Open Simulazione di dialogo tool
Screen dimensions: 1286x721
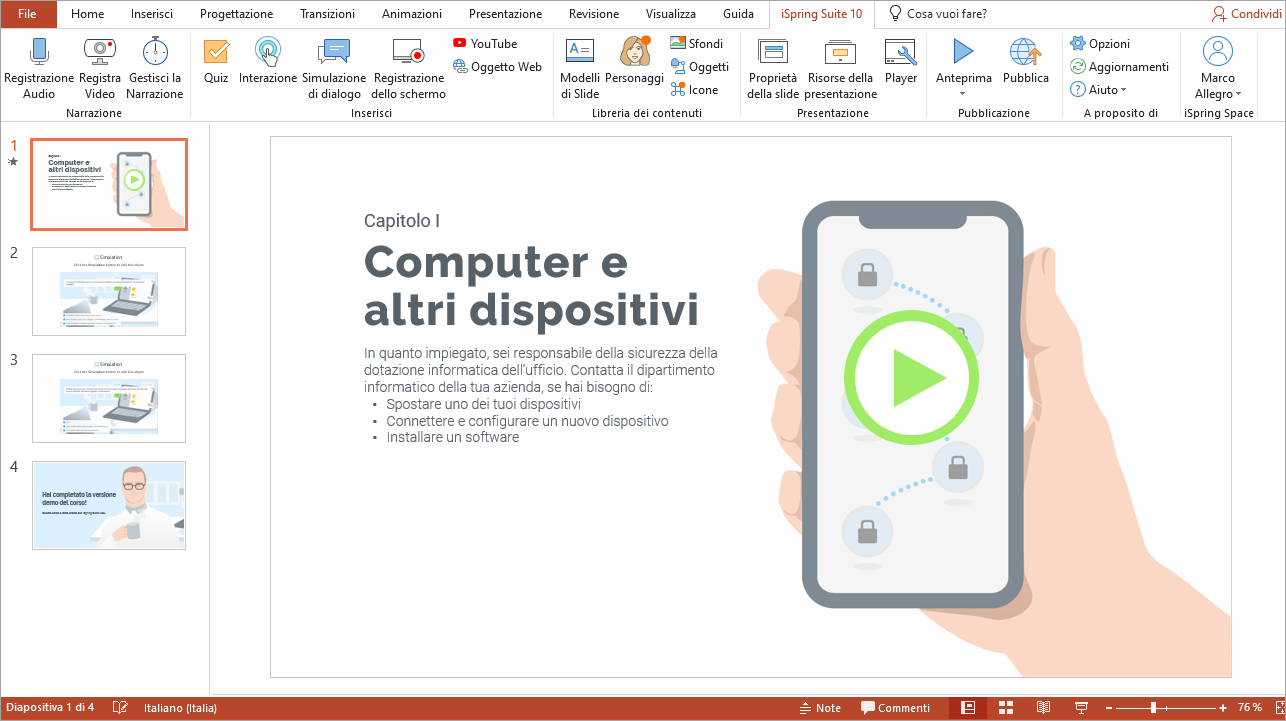point(333,52)
